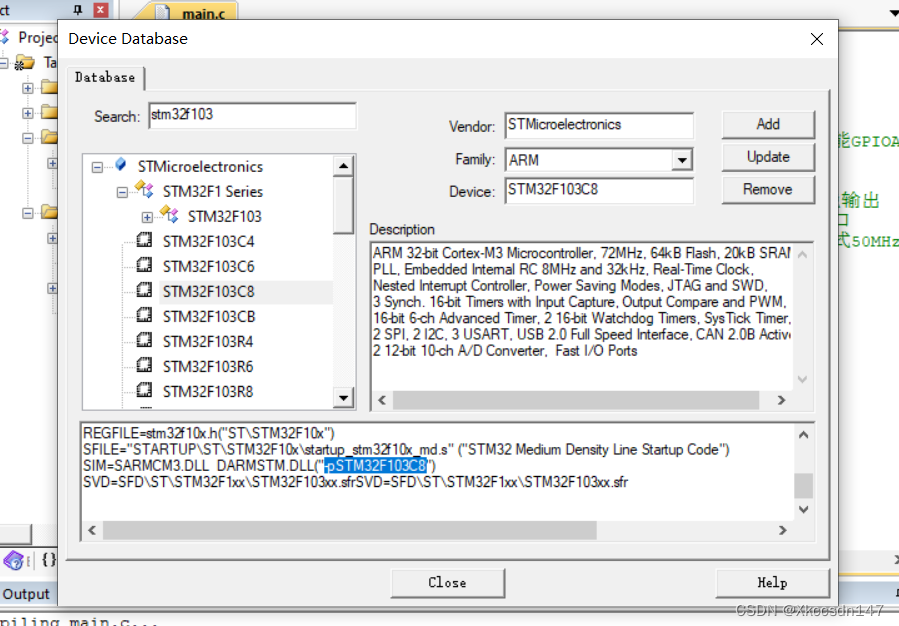Select STM32F103R8 in device tree
899x626 pixels.
[x=208, y=392]
